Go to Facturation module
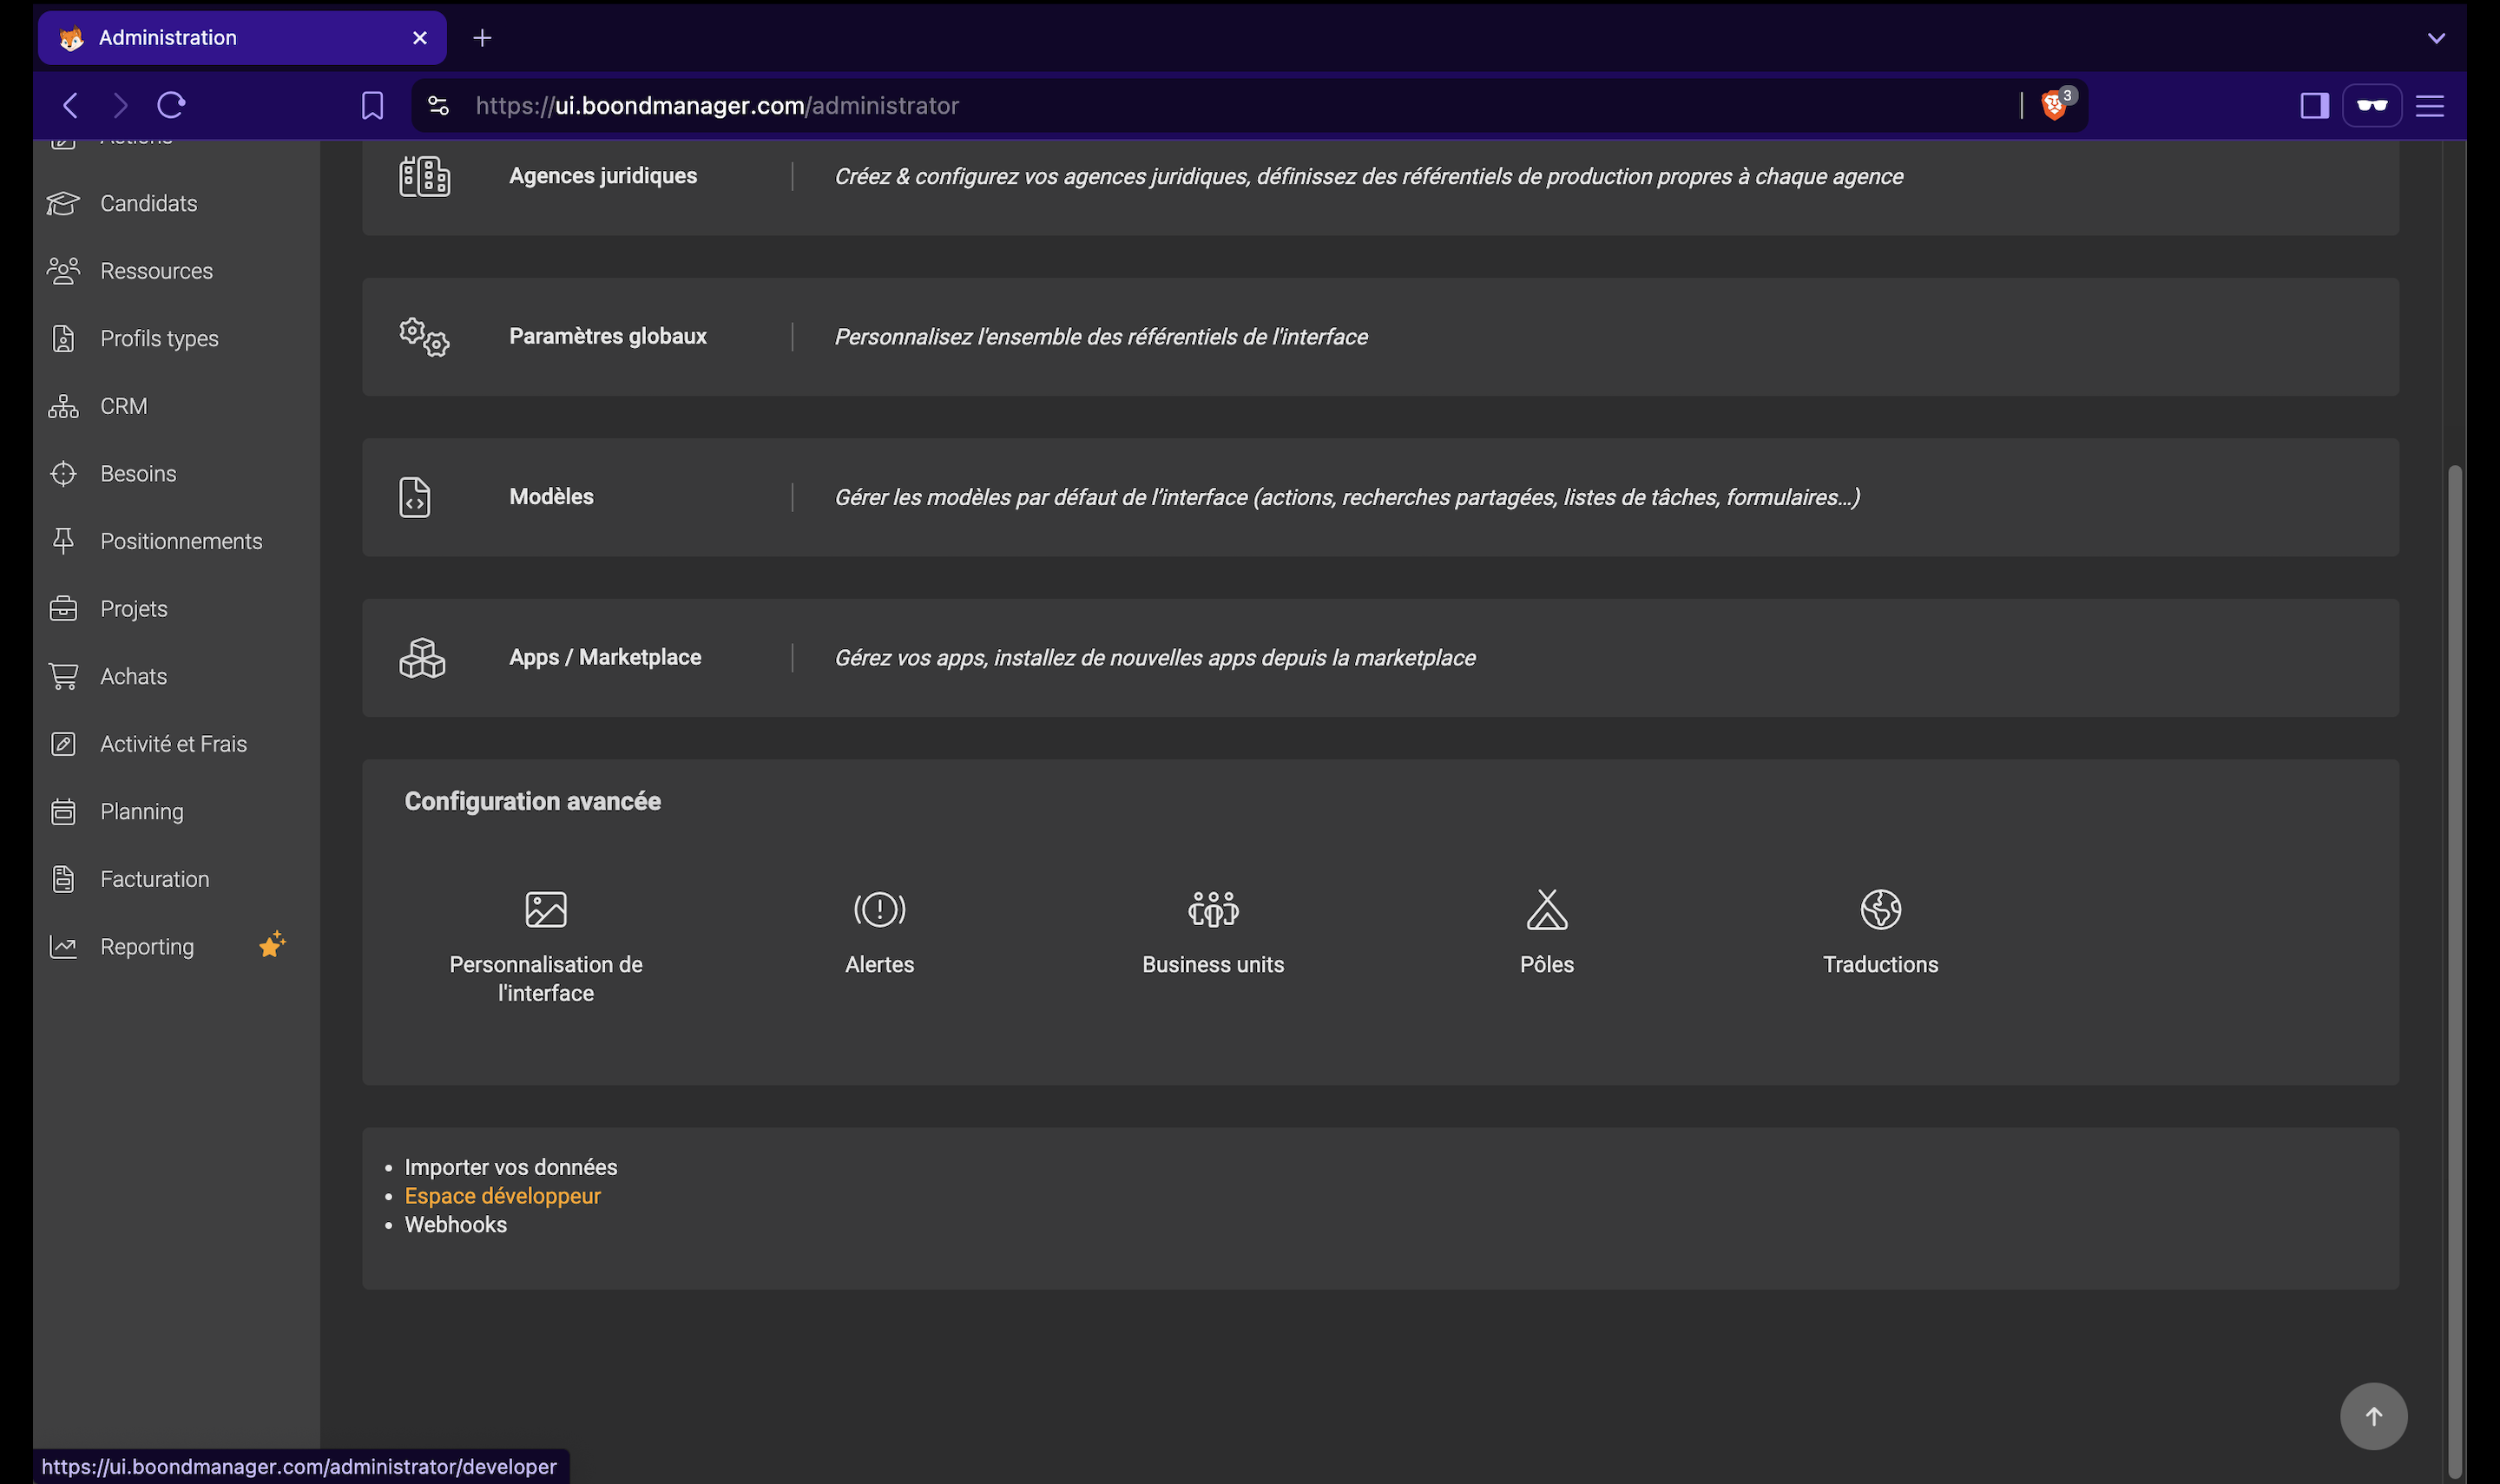 154,879
